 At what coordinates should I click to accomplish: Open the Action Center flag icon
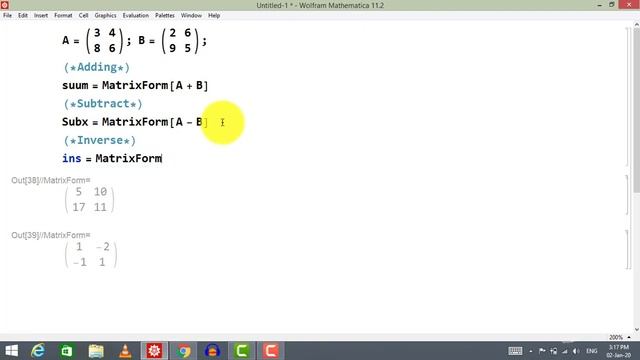[542, 351]
